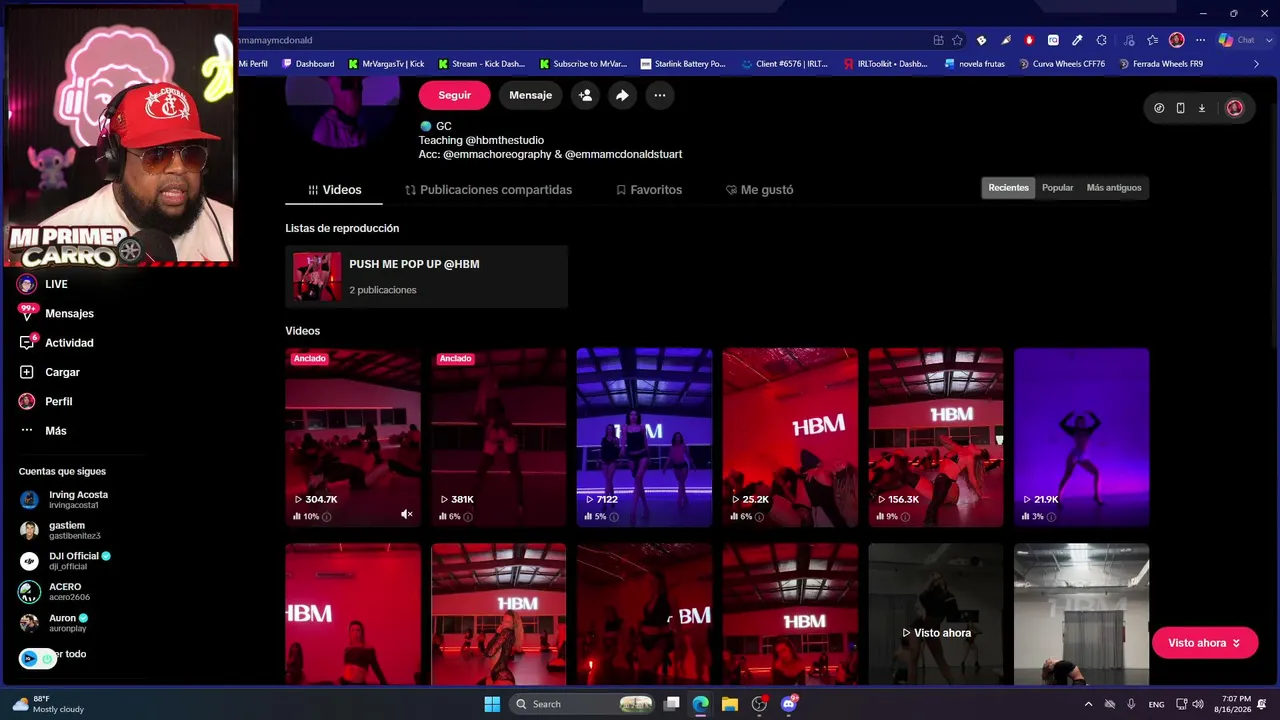Sort videos by Popular
This screenshot has height=720, width=1280.
[1057, 188]
